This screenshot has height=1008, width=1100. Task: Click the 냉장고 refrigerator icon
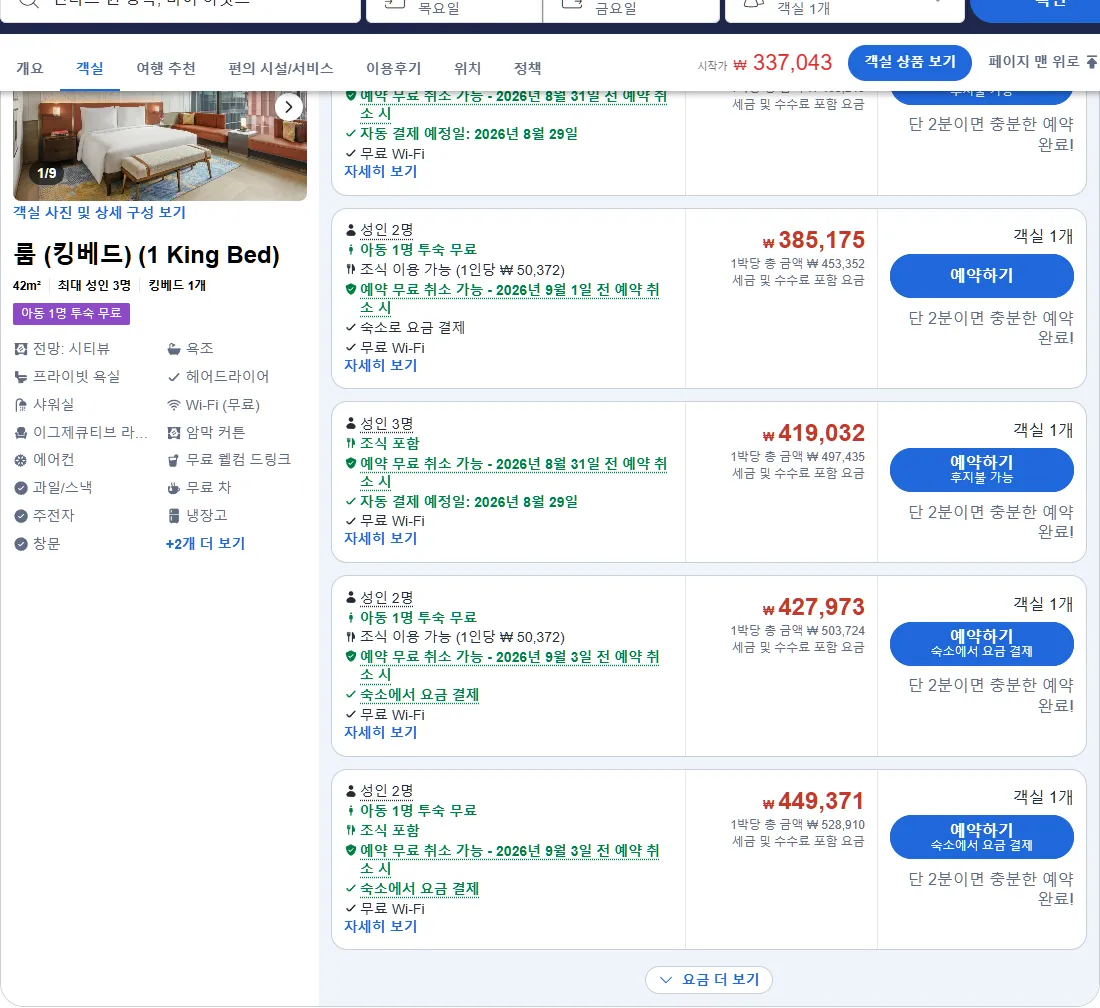click(x=174, y=516)
